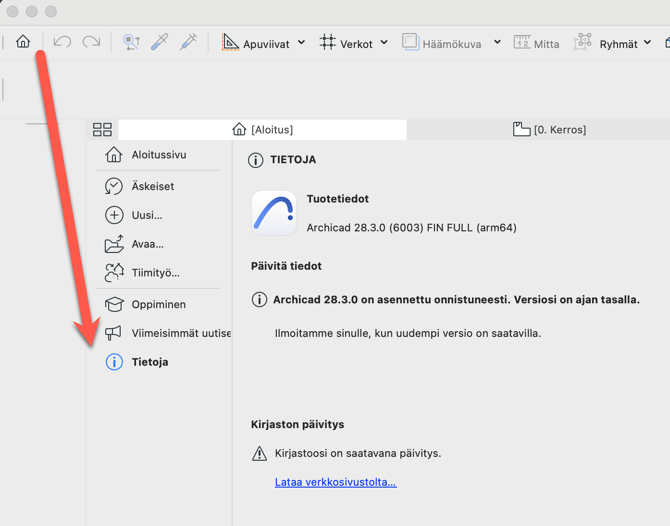Click the Lataa verkkosivustolta... link
The height and width of the screenshot is (526, 670).
point(335,482)
